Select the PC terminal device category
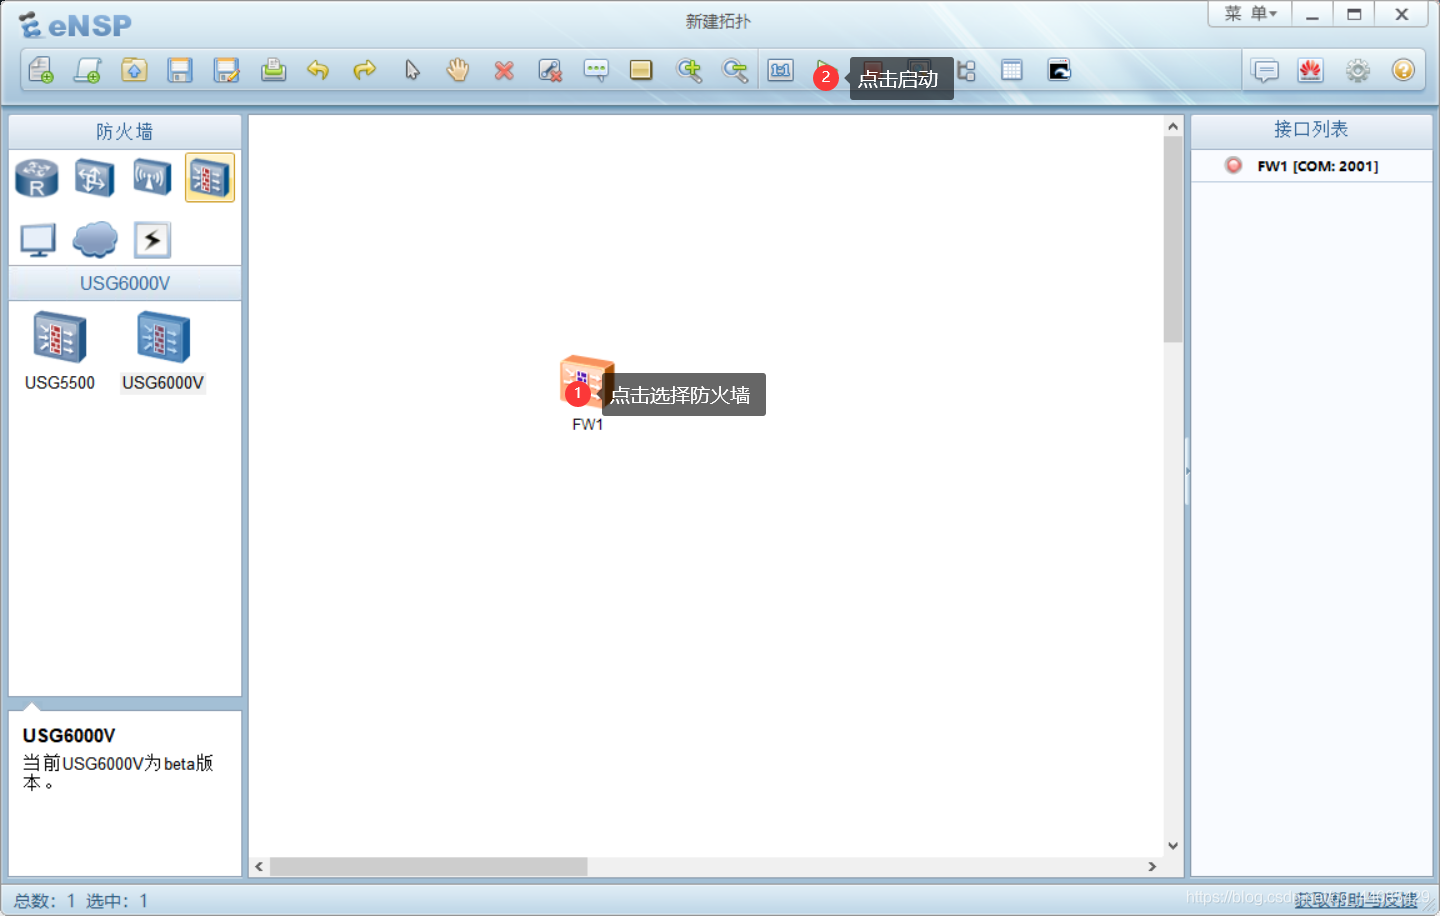Screen dimensions: 1440x916 pos(38,240)
